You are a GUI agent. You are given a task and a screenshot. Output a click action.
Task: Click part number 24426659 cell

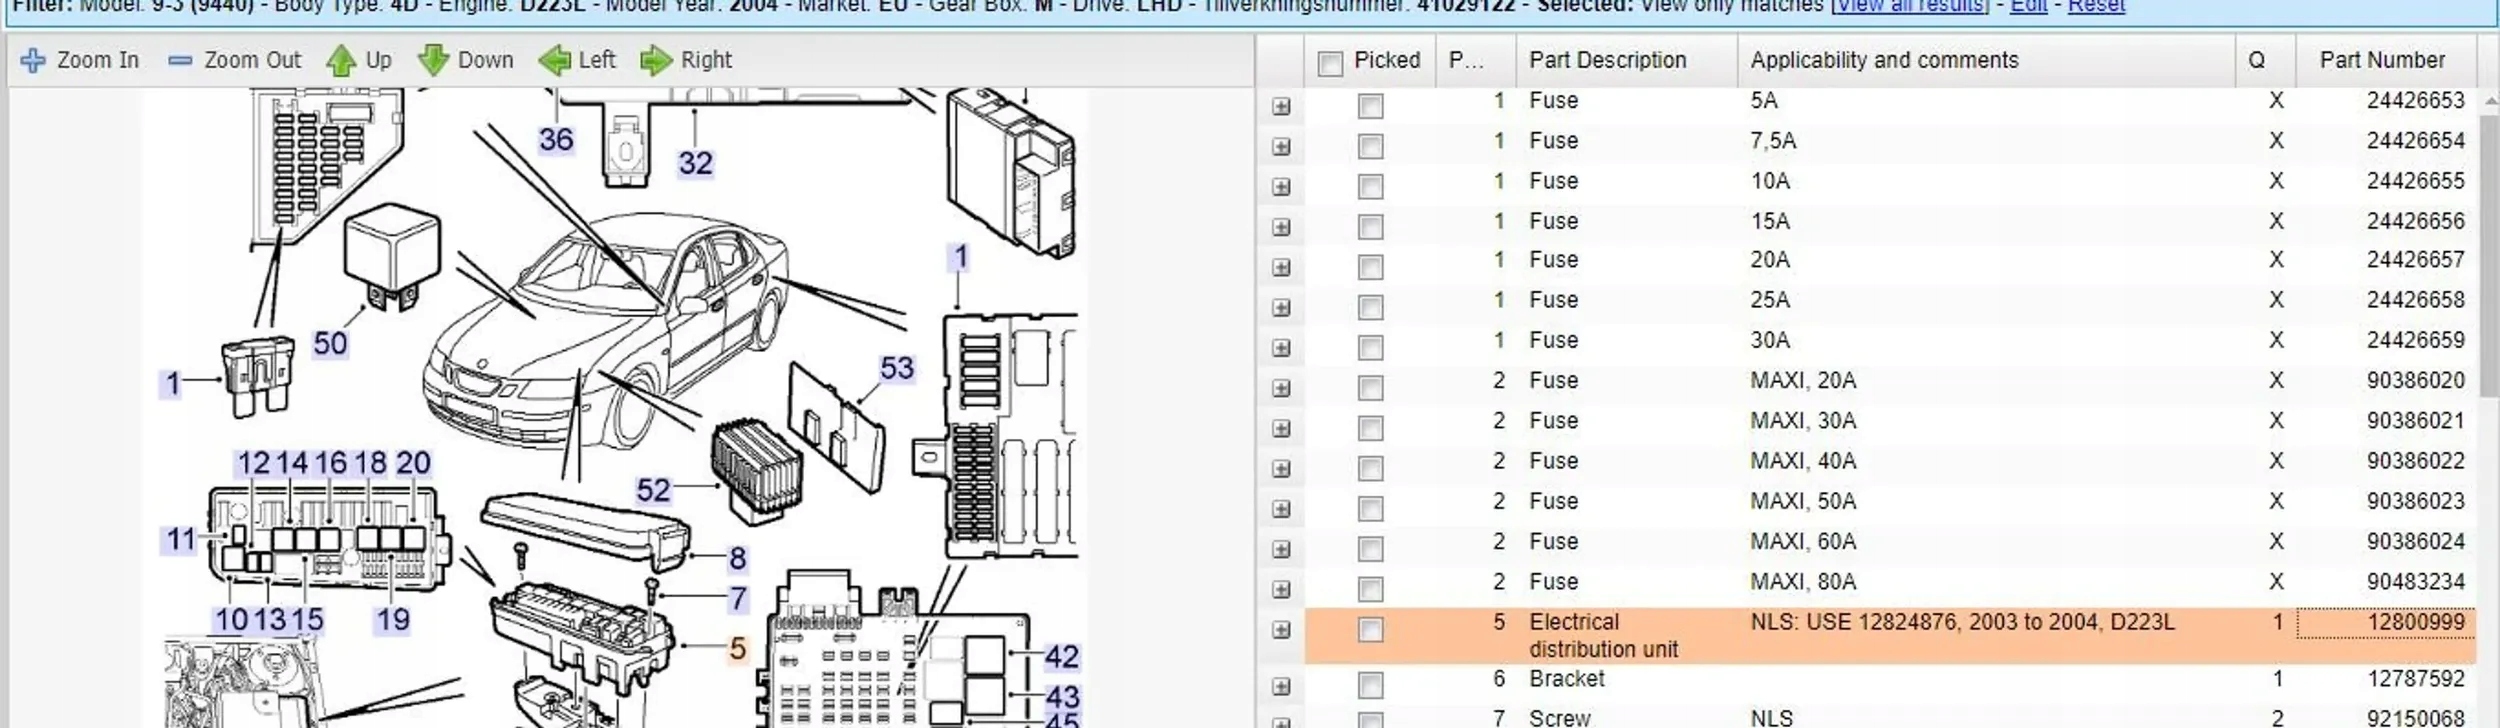pos(2415,340)
